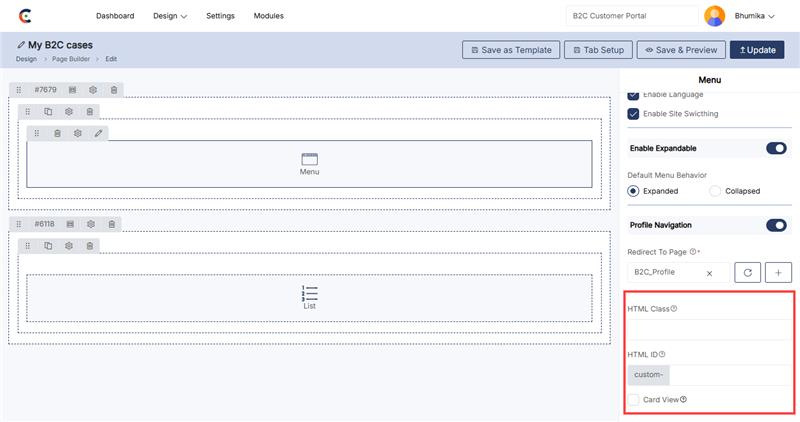This screenshot has width=800, height=422.
Task: Toggle Enable Expandable switch off
Action: tap(776, 148)
